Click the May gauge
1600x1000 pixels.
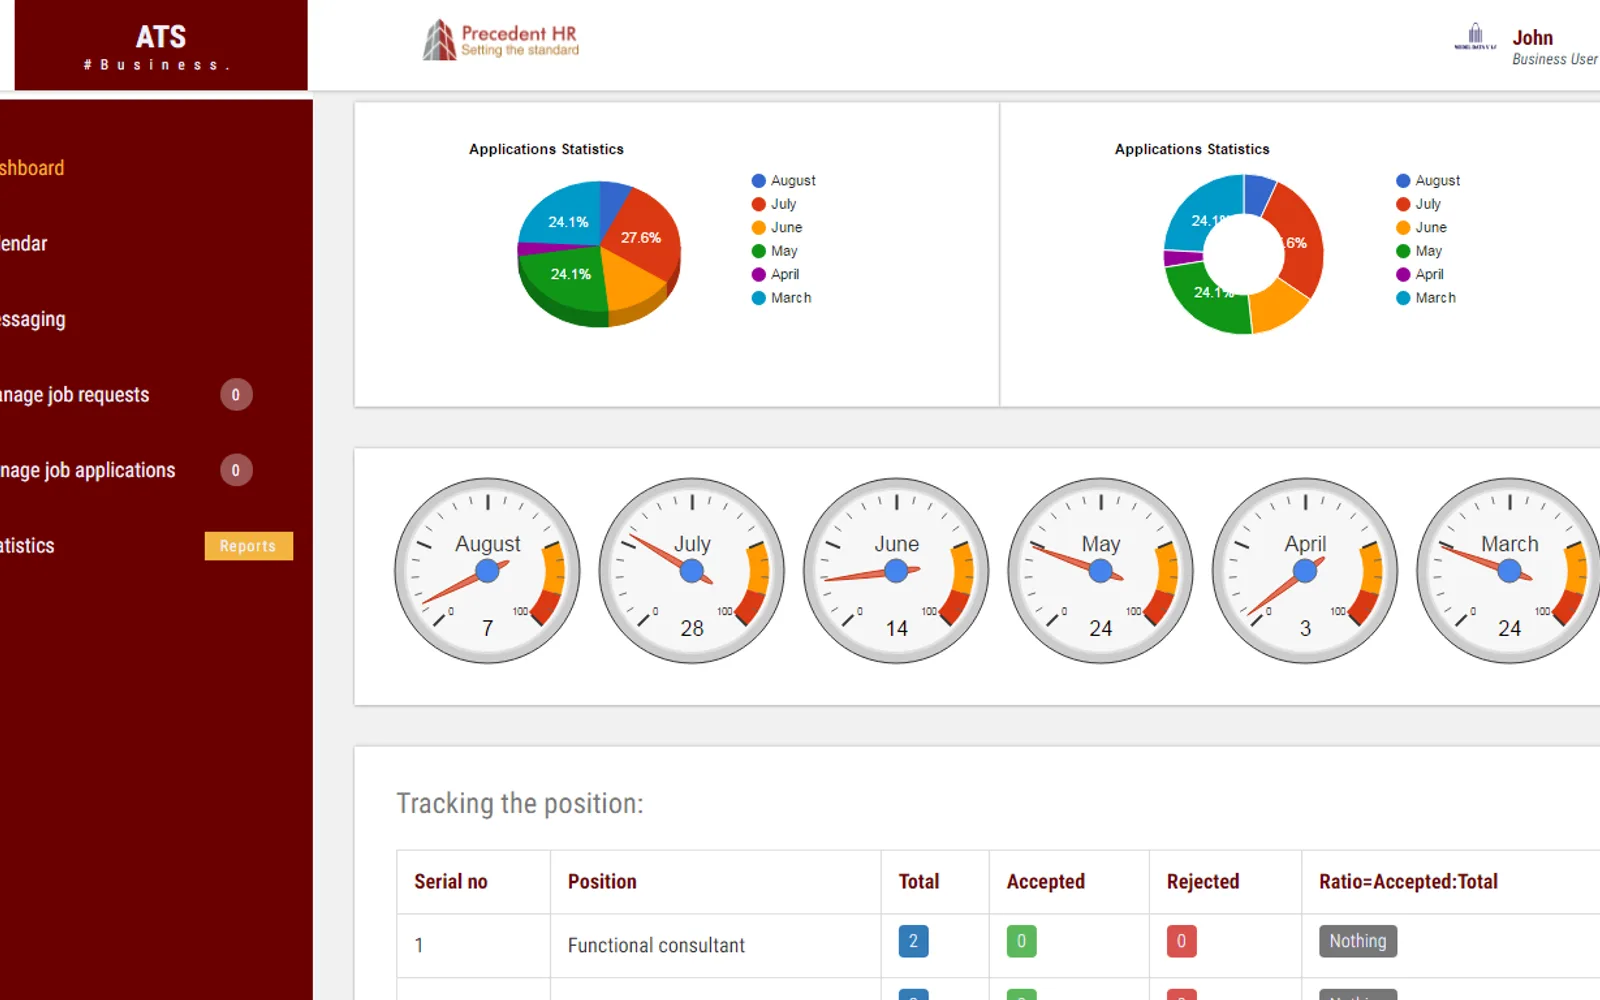(1101, 571)
